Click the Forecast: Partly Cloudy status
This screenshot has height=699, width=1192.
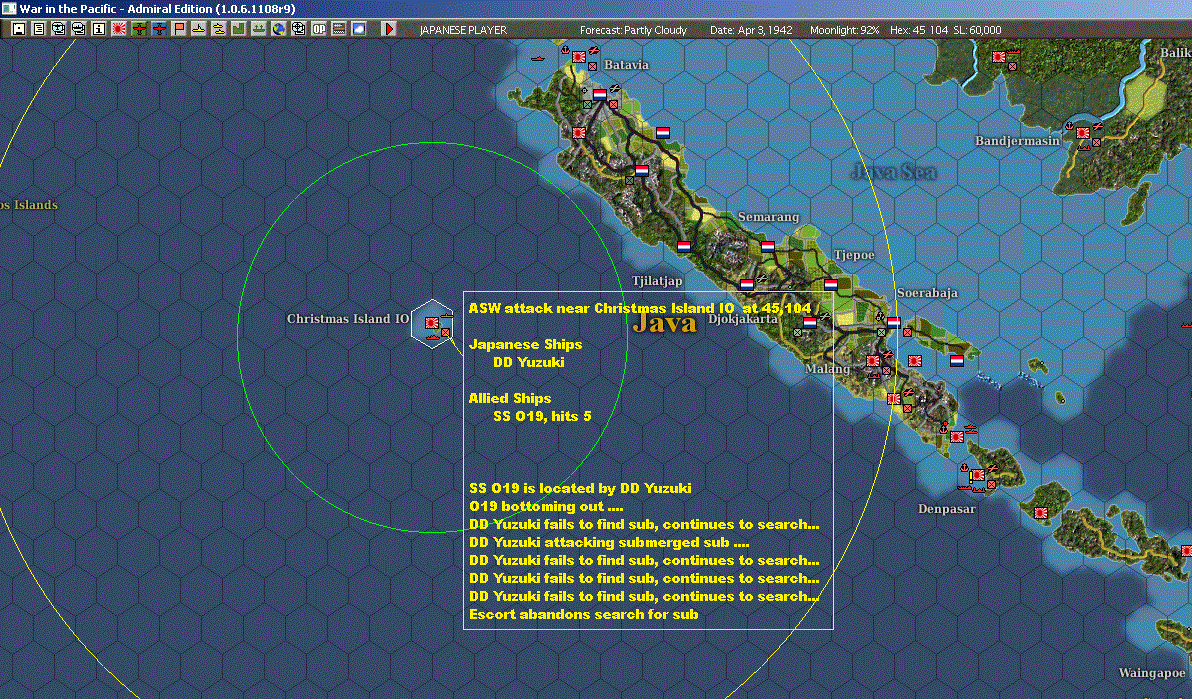[633, 30]
